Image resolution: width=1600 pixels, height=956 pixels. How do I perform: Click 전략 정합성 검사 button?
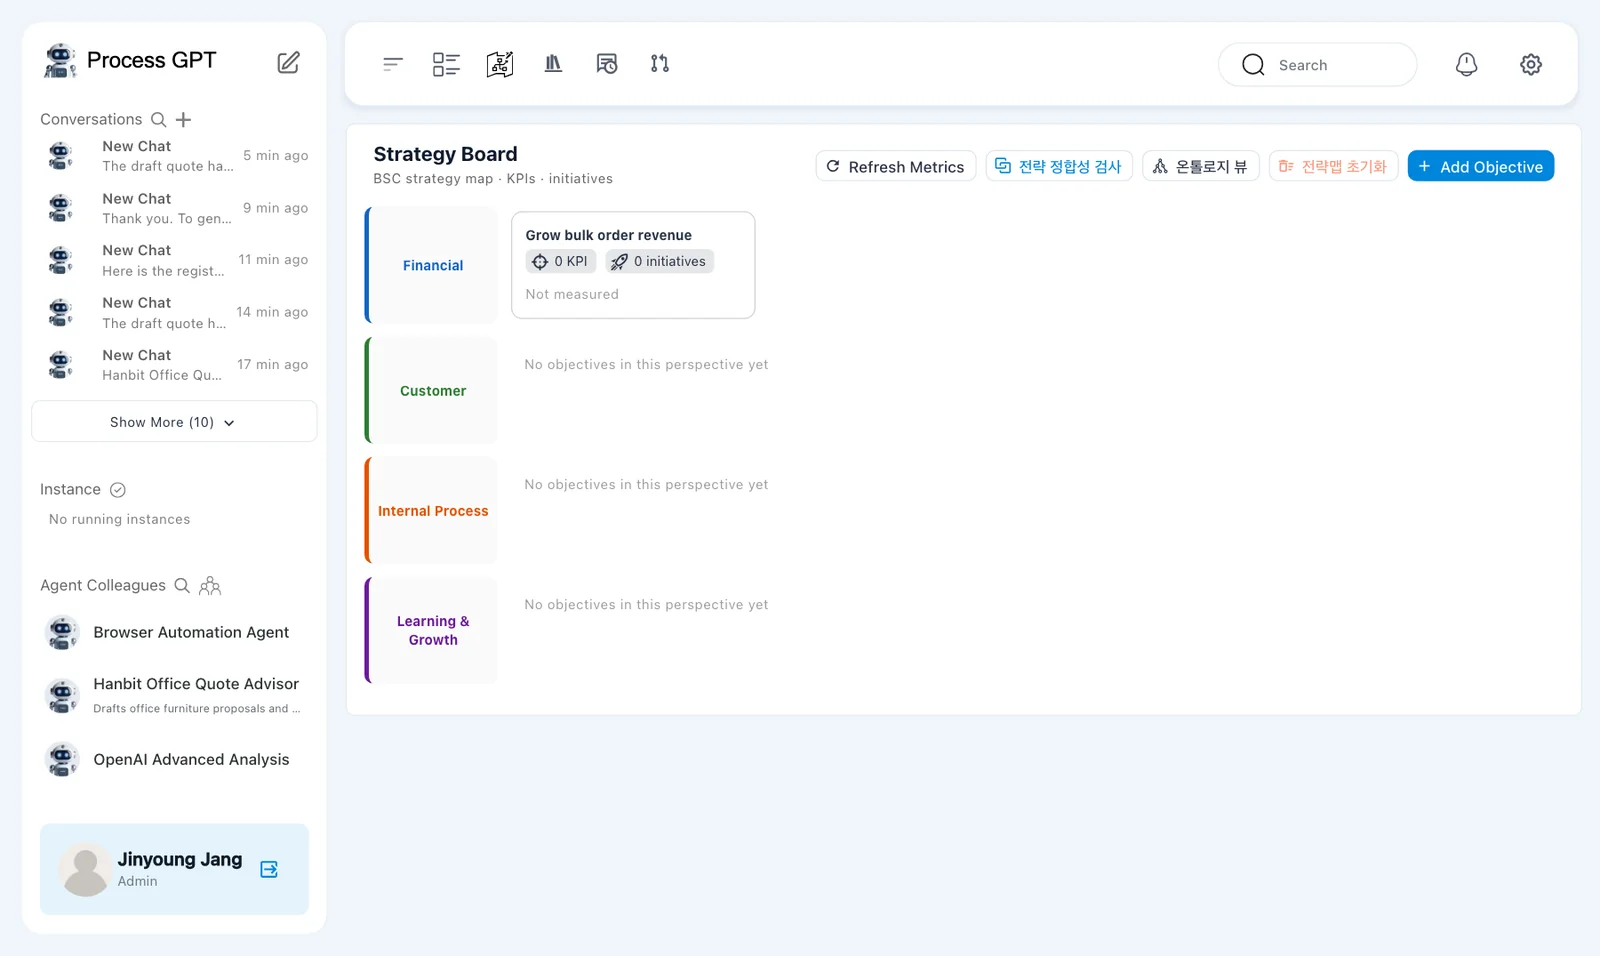(1059, 166)
